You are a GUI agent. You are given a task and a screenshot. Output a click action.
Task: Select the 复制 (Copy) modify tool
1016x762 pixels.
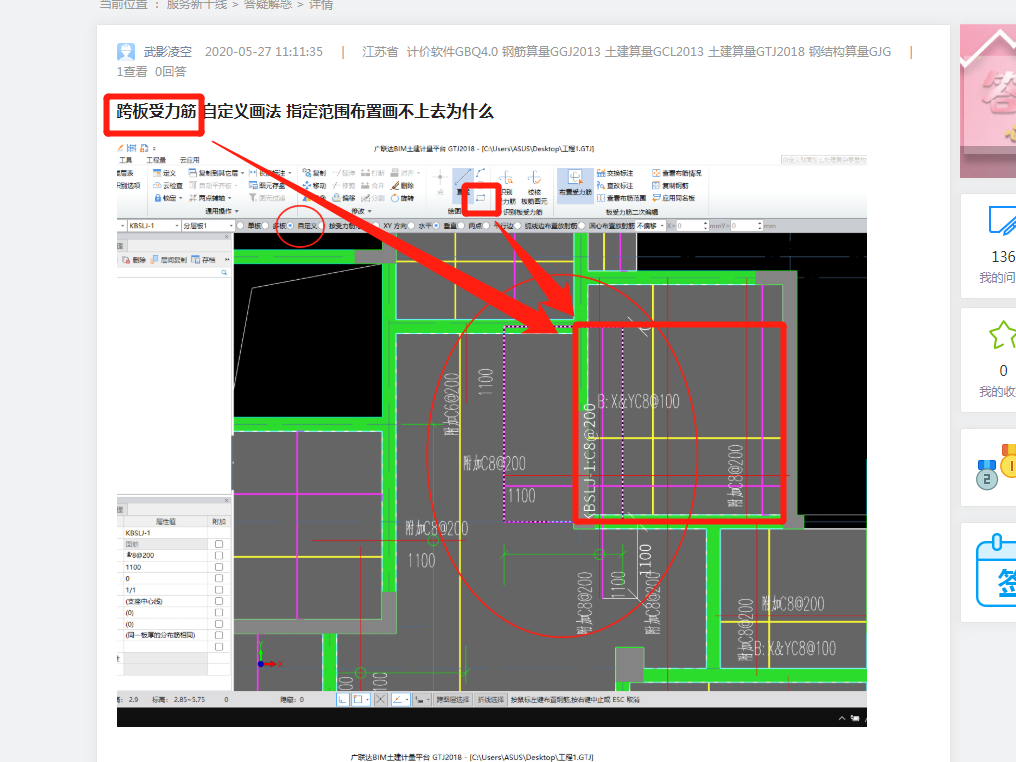pos(314,173)
